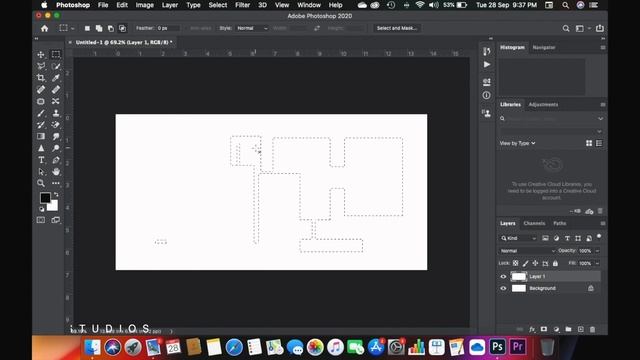The height and width of the screenshot is (360, 640).
Task: Switch Libraries to list view
Action: pos(599,143)
